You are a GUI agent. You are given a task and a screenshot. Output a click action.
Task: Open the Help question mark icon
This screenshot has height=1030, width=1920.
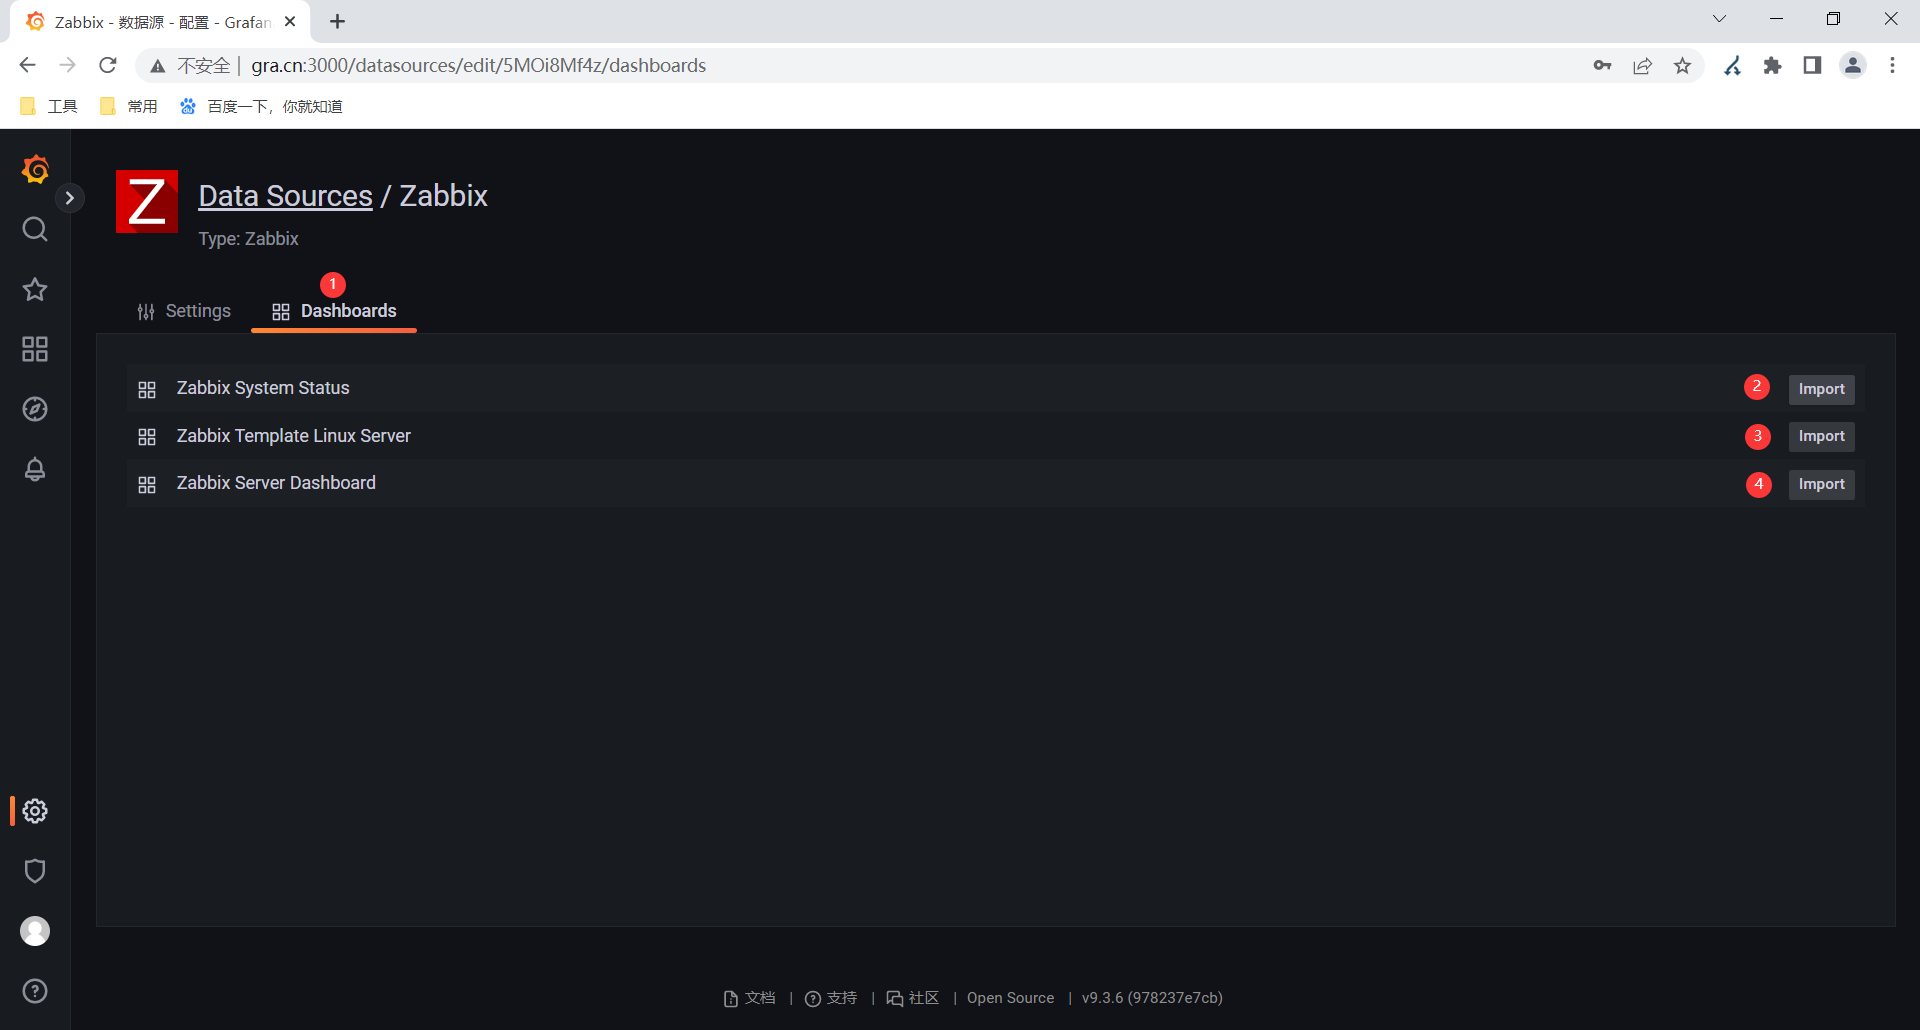point(35,991)
